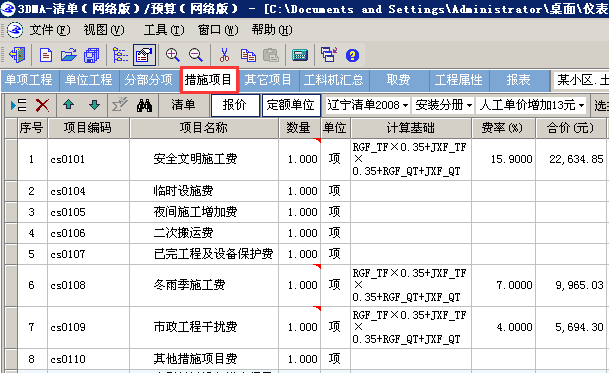Image resolution: width=609 pixels, height=373 pixels.
Task: Click the new document icon
Action: (46, 55)
